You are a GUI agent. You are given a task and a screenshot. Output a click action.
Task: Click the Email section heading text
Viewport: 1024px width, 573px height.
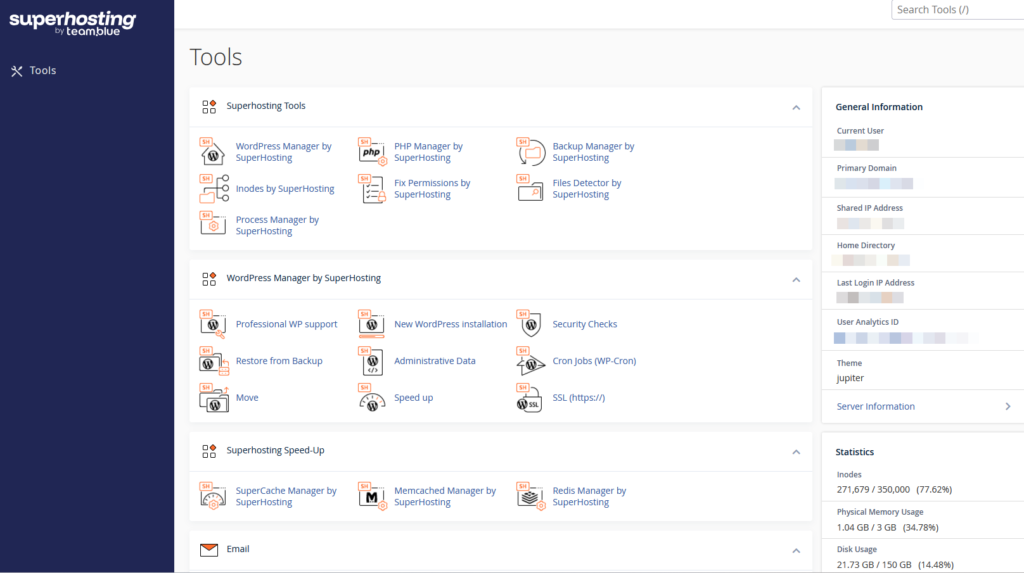tap(238, 549)
